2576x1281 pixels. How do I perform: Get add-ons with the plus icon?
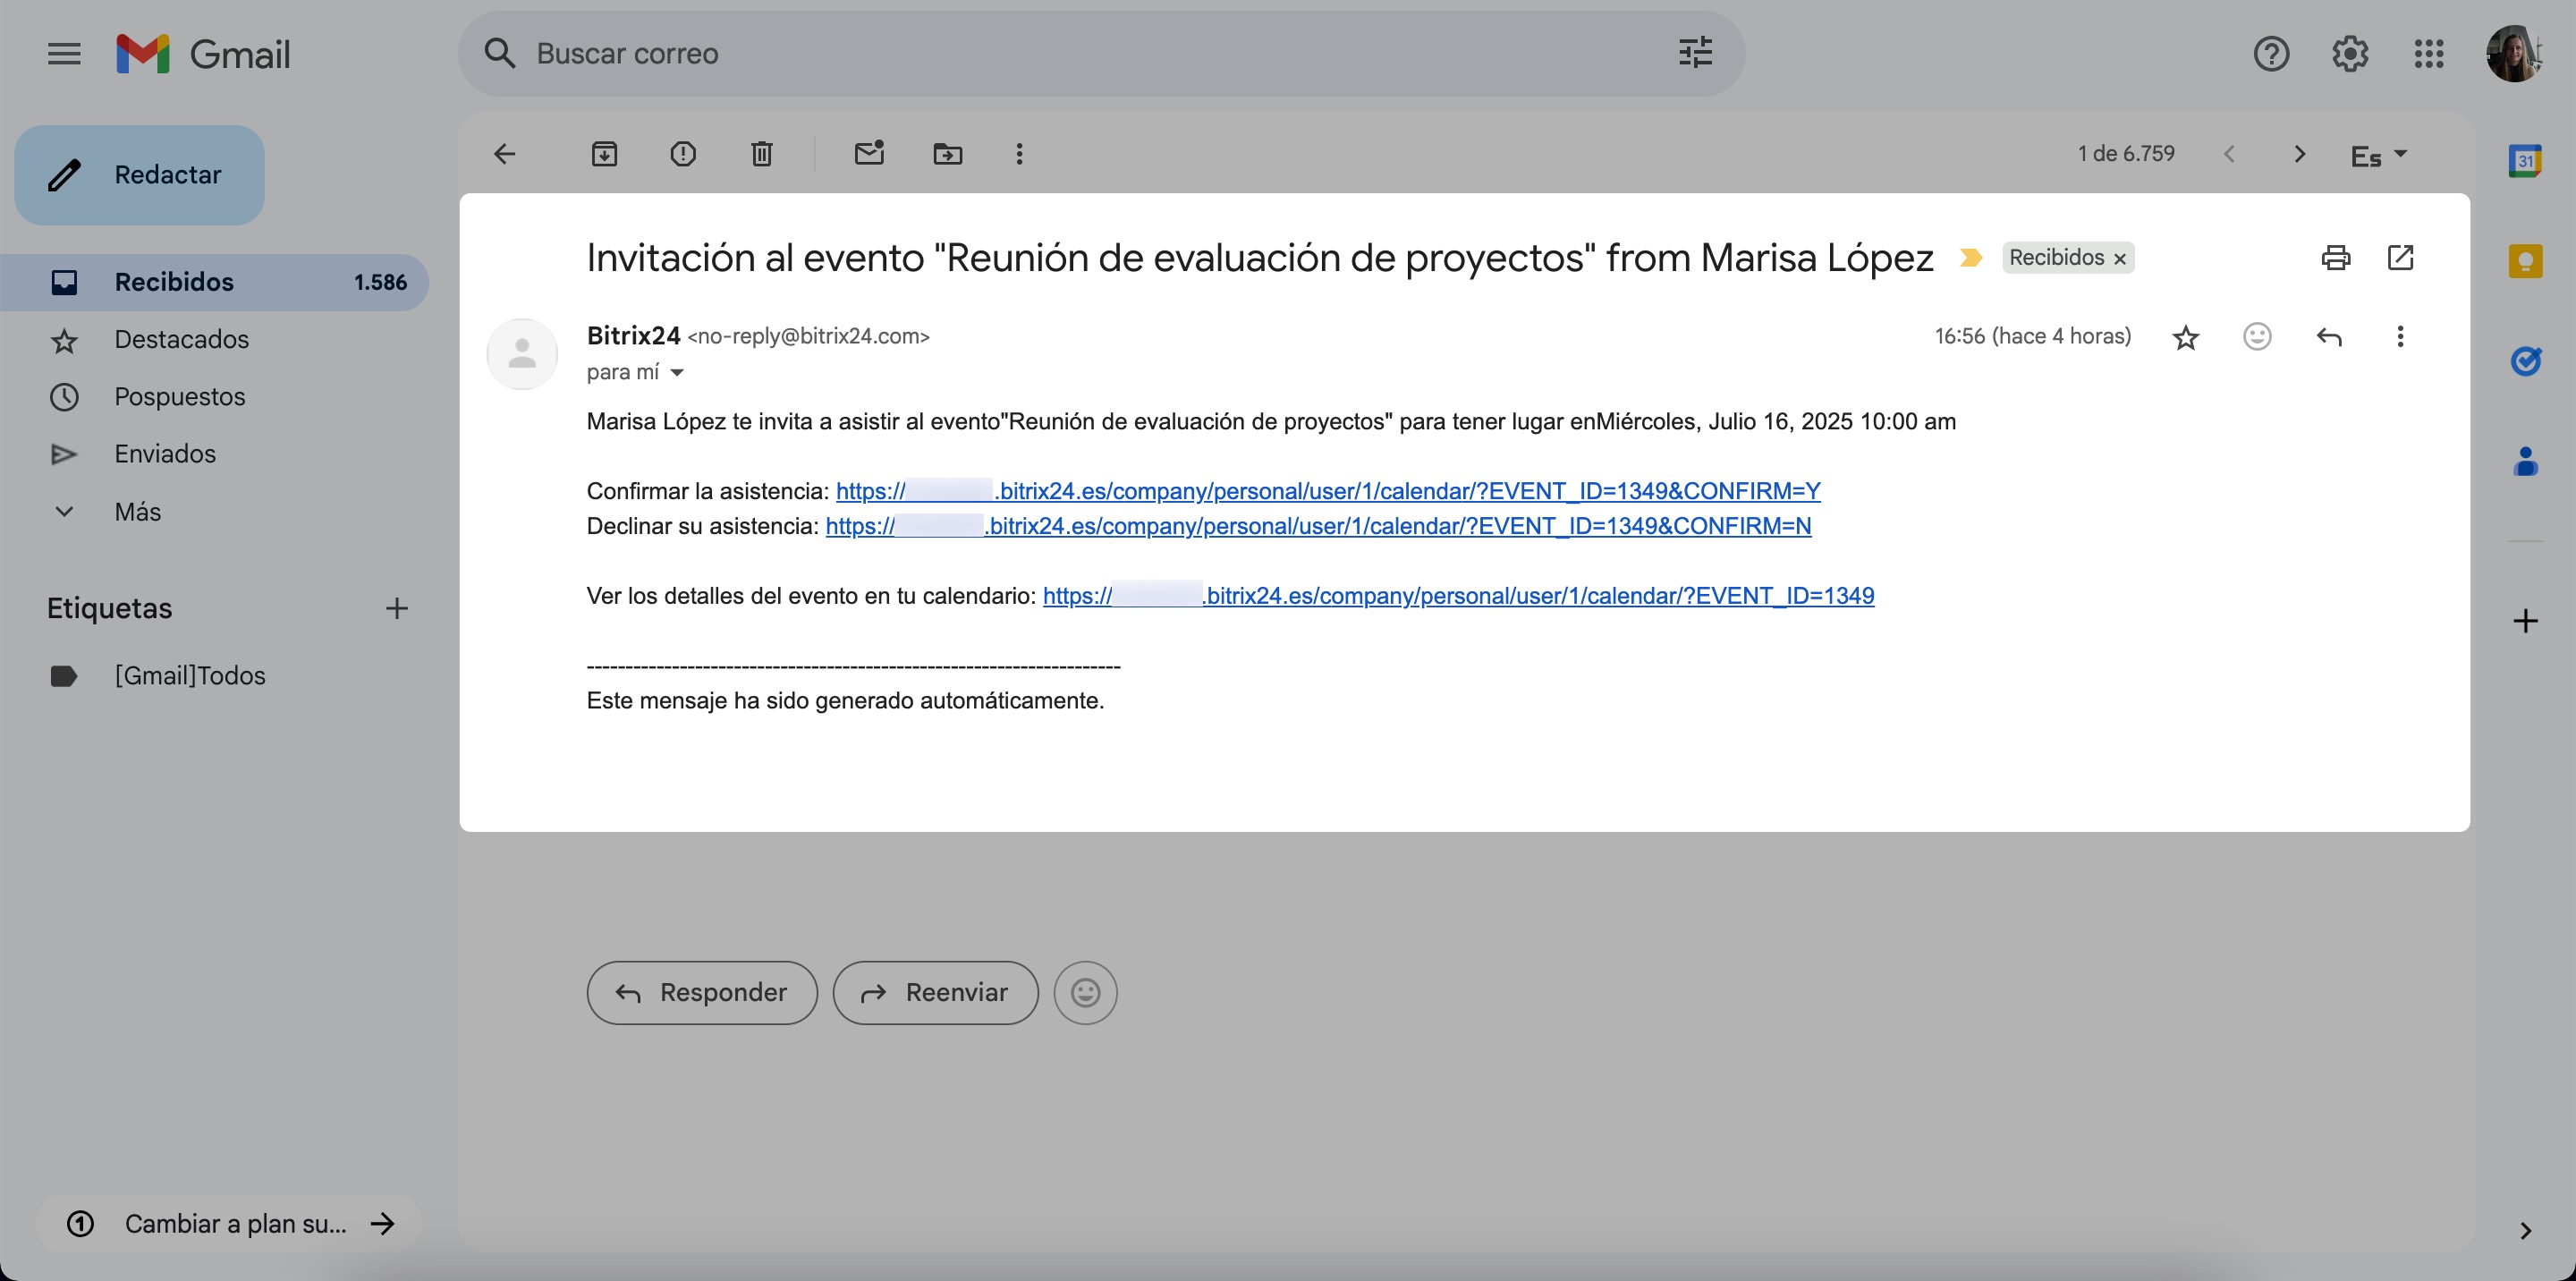[2525, 621]
